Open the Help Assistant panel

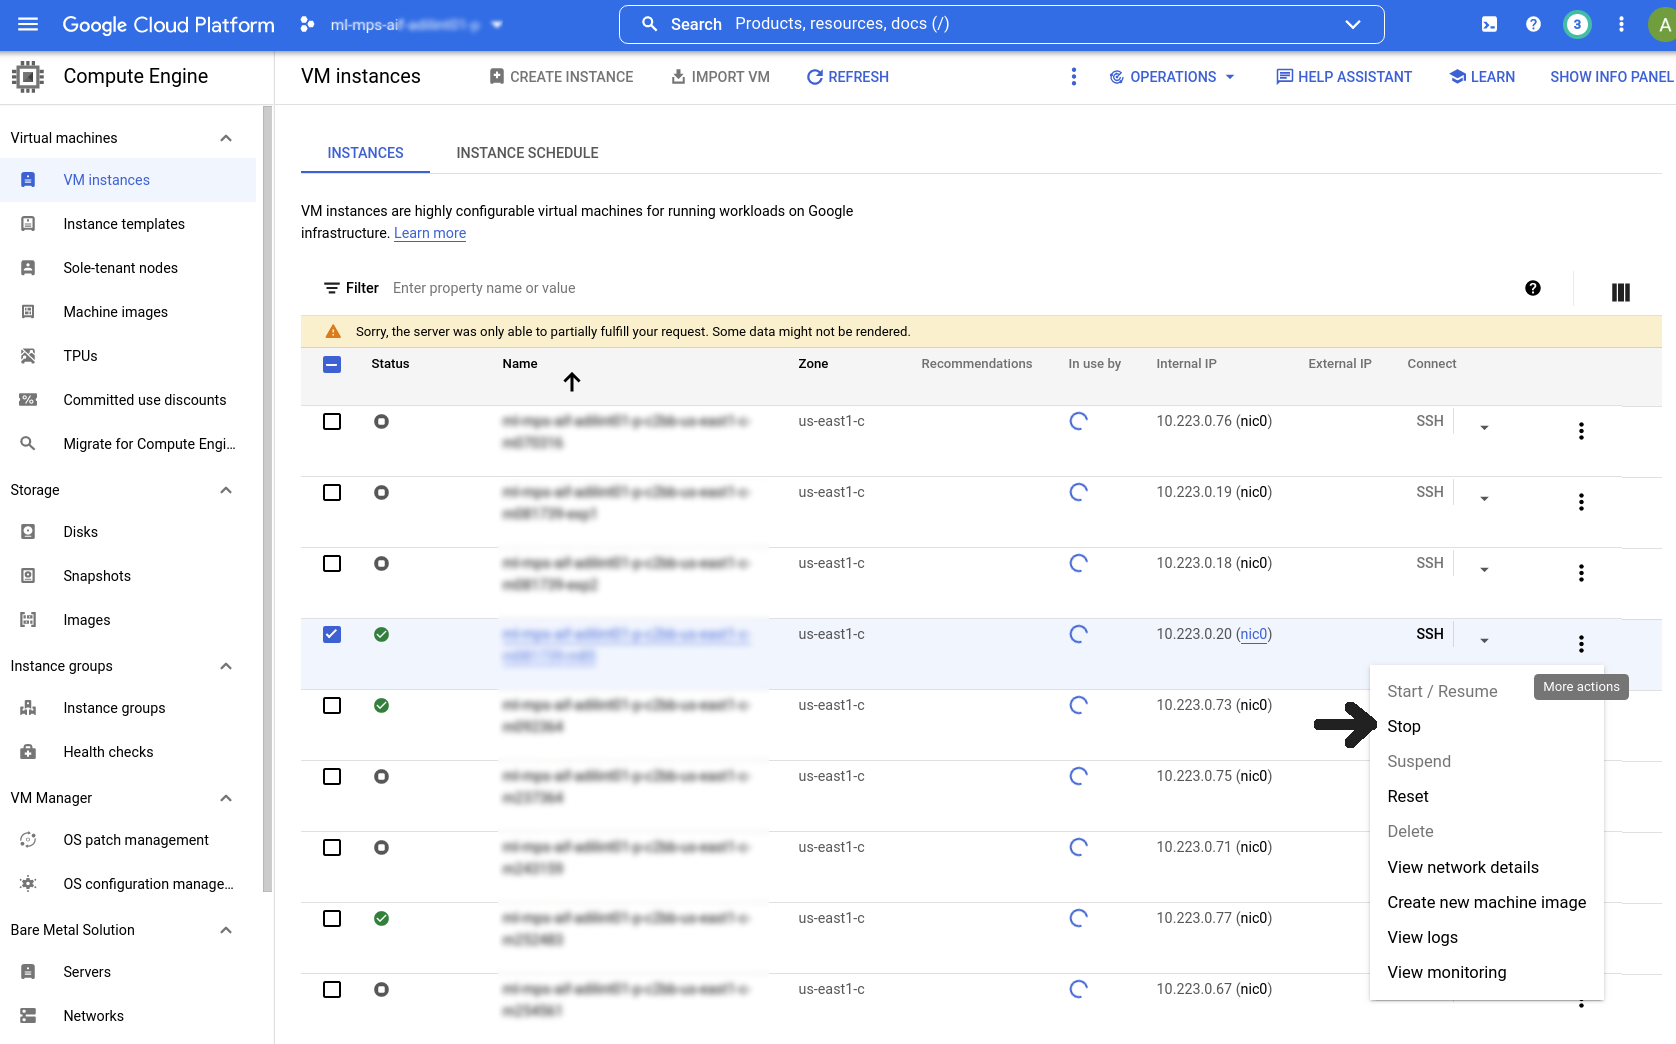coord(1344,77)
